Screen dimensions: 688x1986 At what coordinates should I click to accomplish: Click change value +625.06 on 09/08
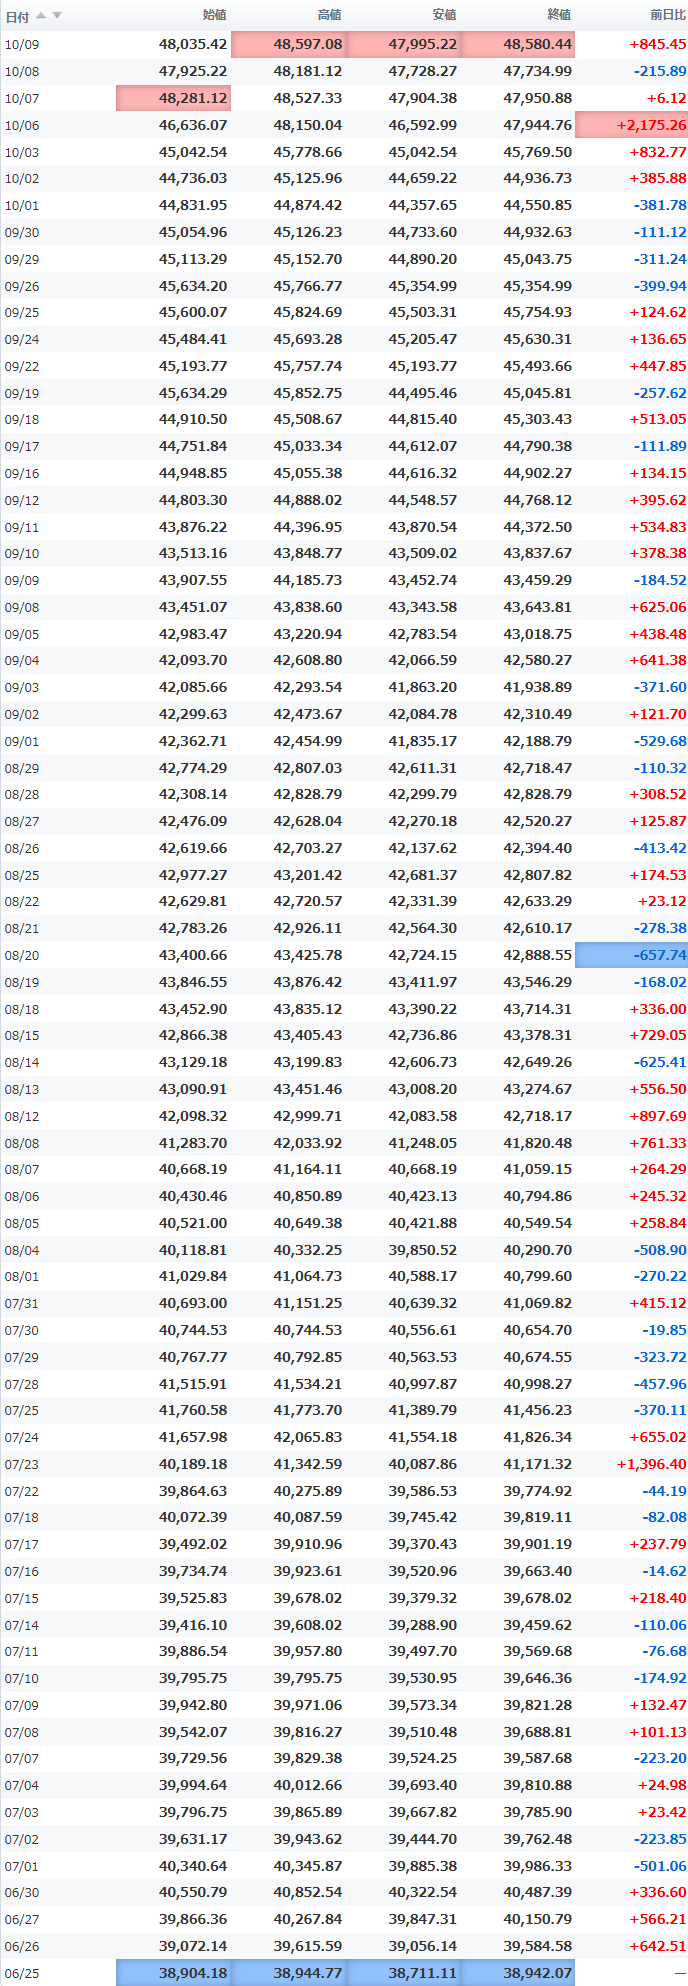pos(658,607)
